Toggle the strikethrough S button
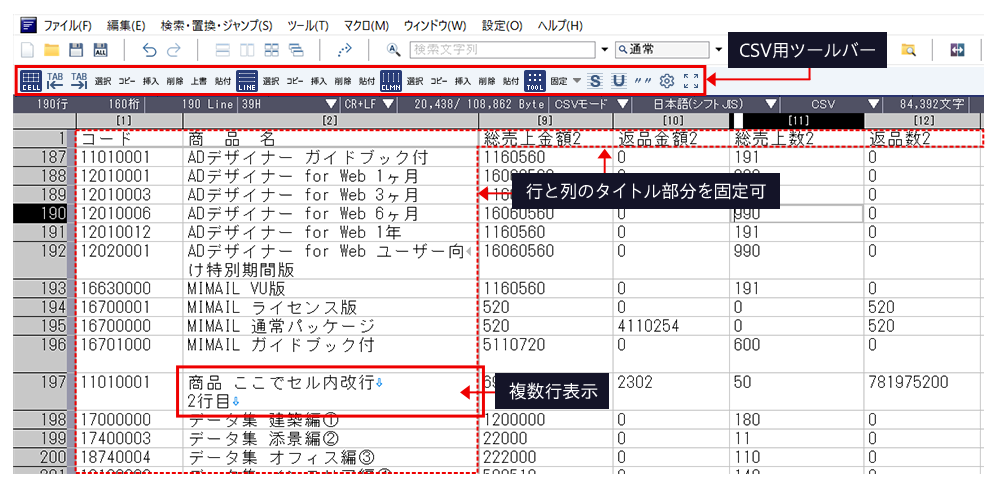The height and width of the screenshot is (492, 1000). [595, 81]
